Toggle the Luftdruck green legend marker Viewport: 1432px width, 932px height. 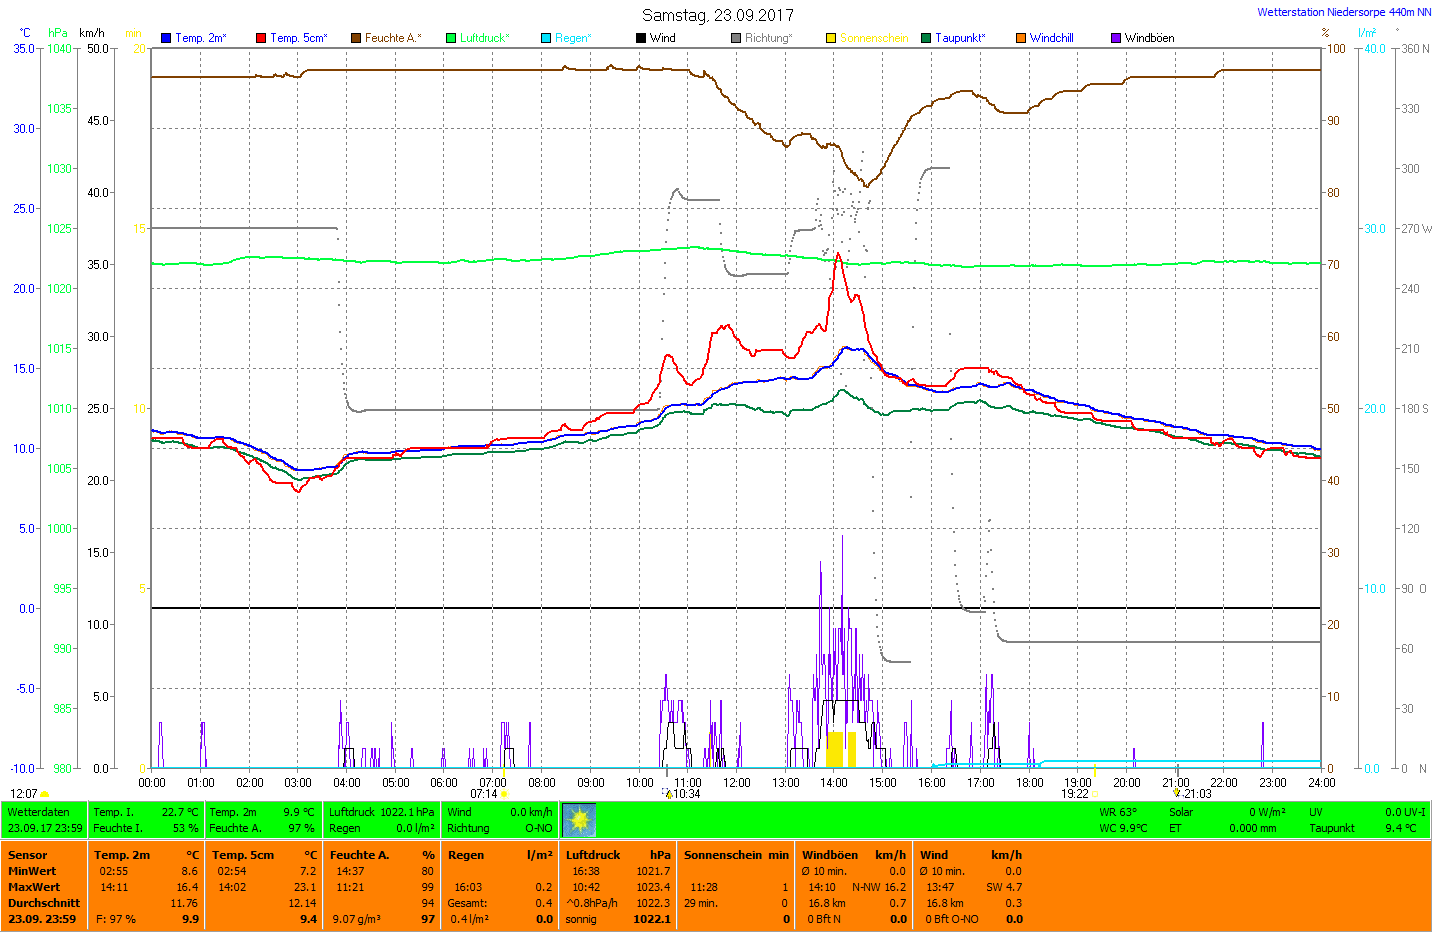[x=451, y=38]
